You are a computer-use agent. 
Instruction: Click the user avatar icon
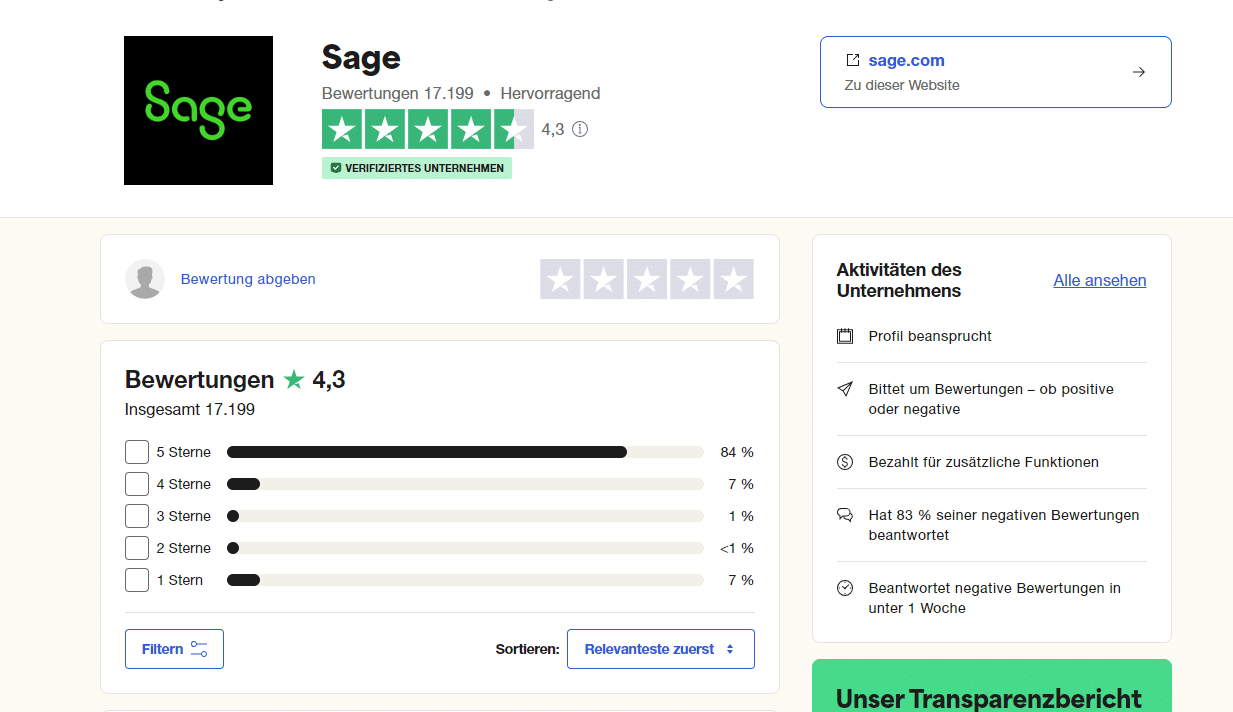(145, 279)
